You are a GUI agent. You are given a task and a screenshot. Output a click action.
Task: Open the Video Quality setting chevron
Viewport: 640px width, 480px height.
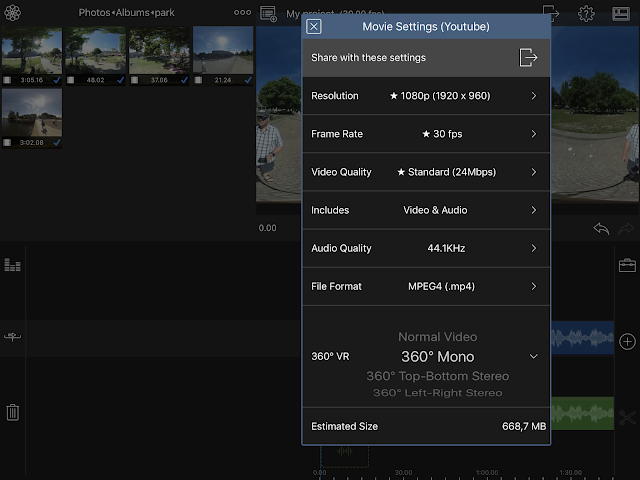[x=533, y=172]
